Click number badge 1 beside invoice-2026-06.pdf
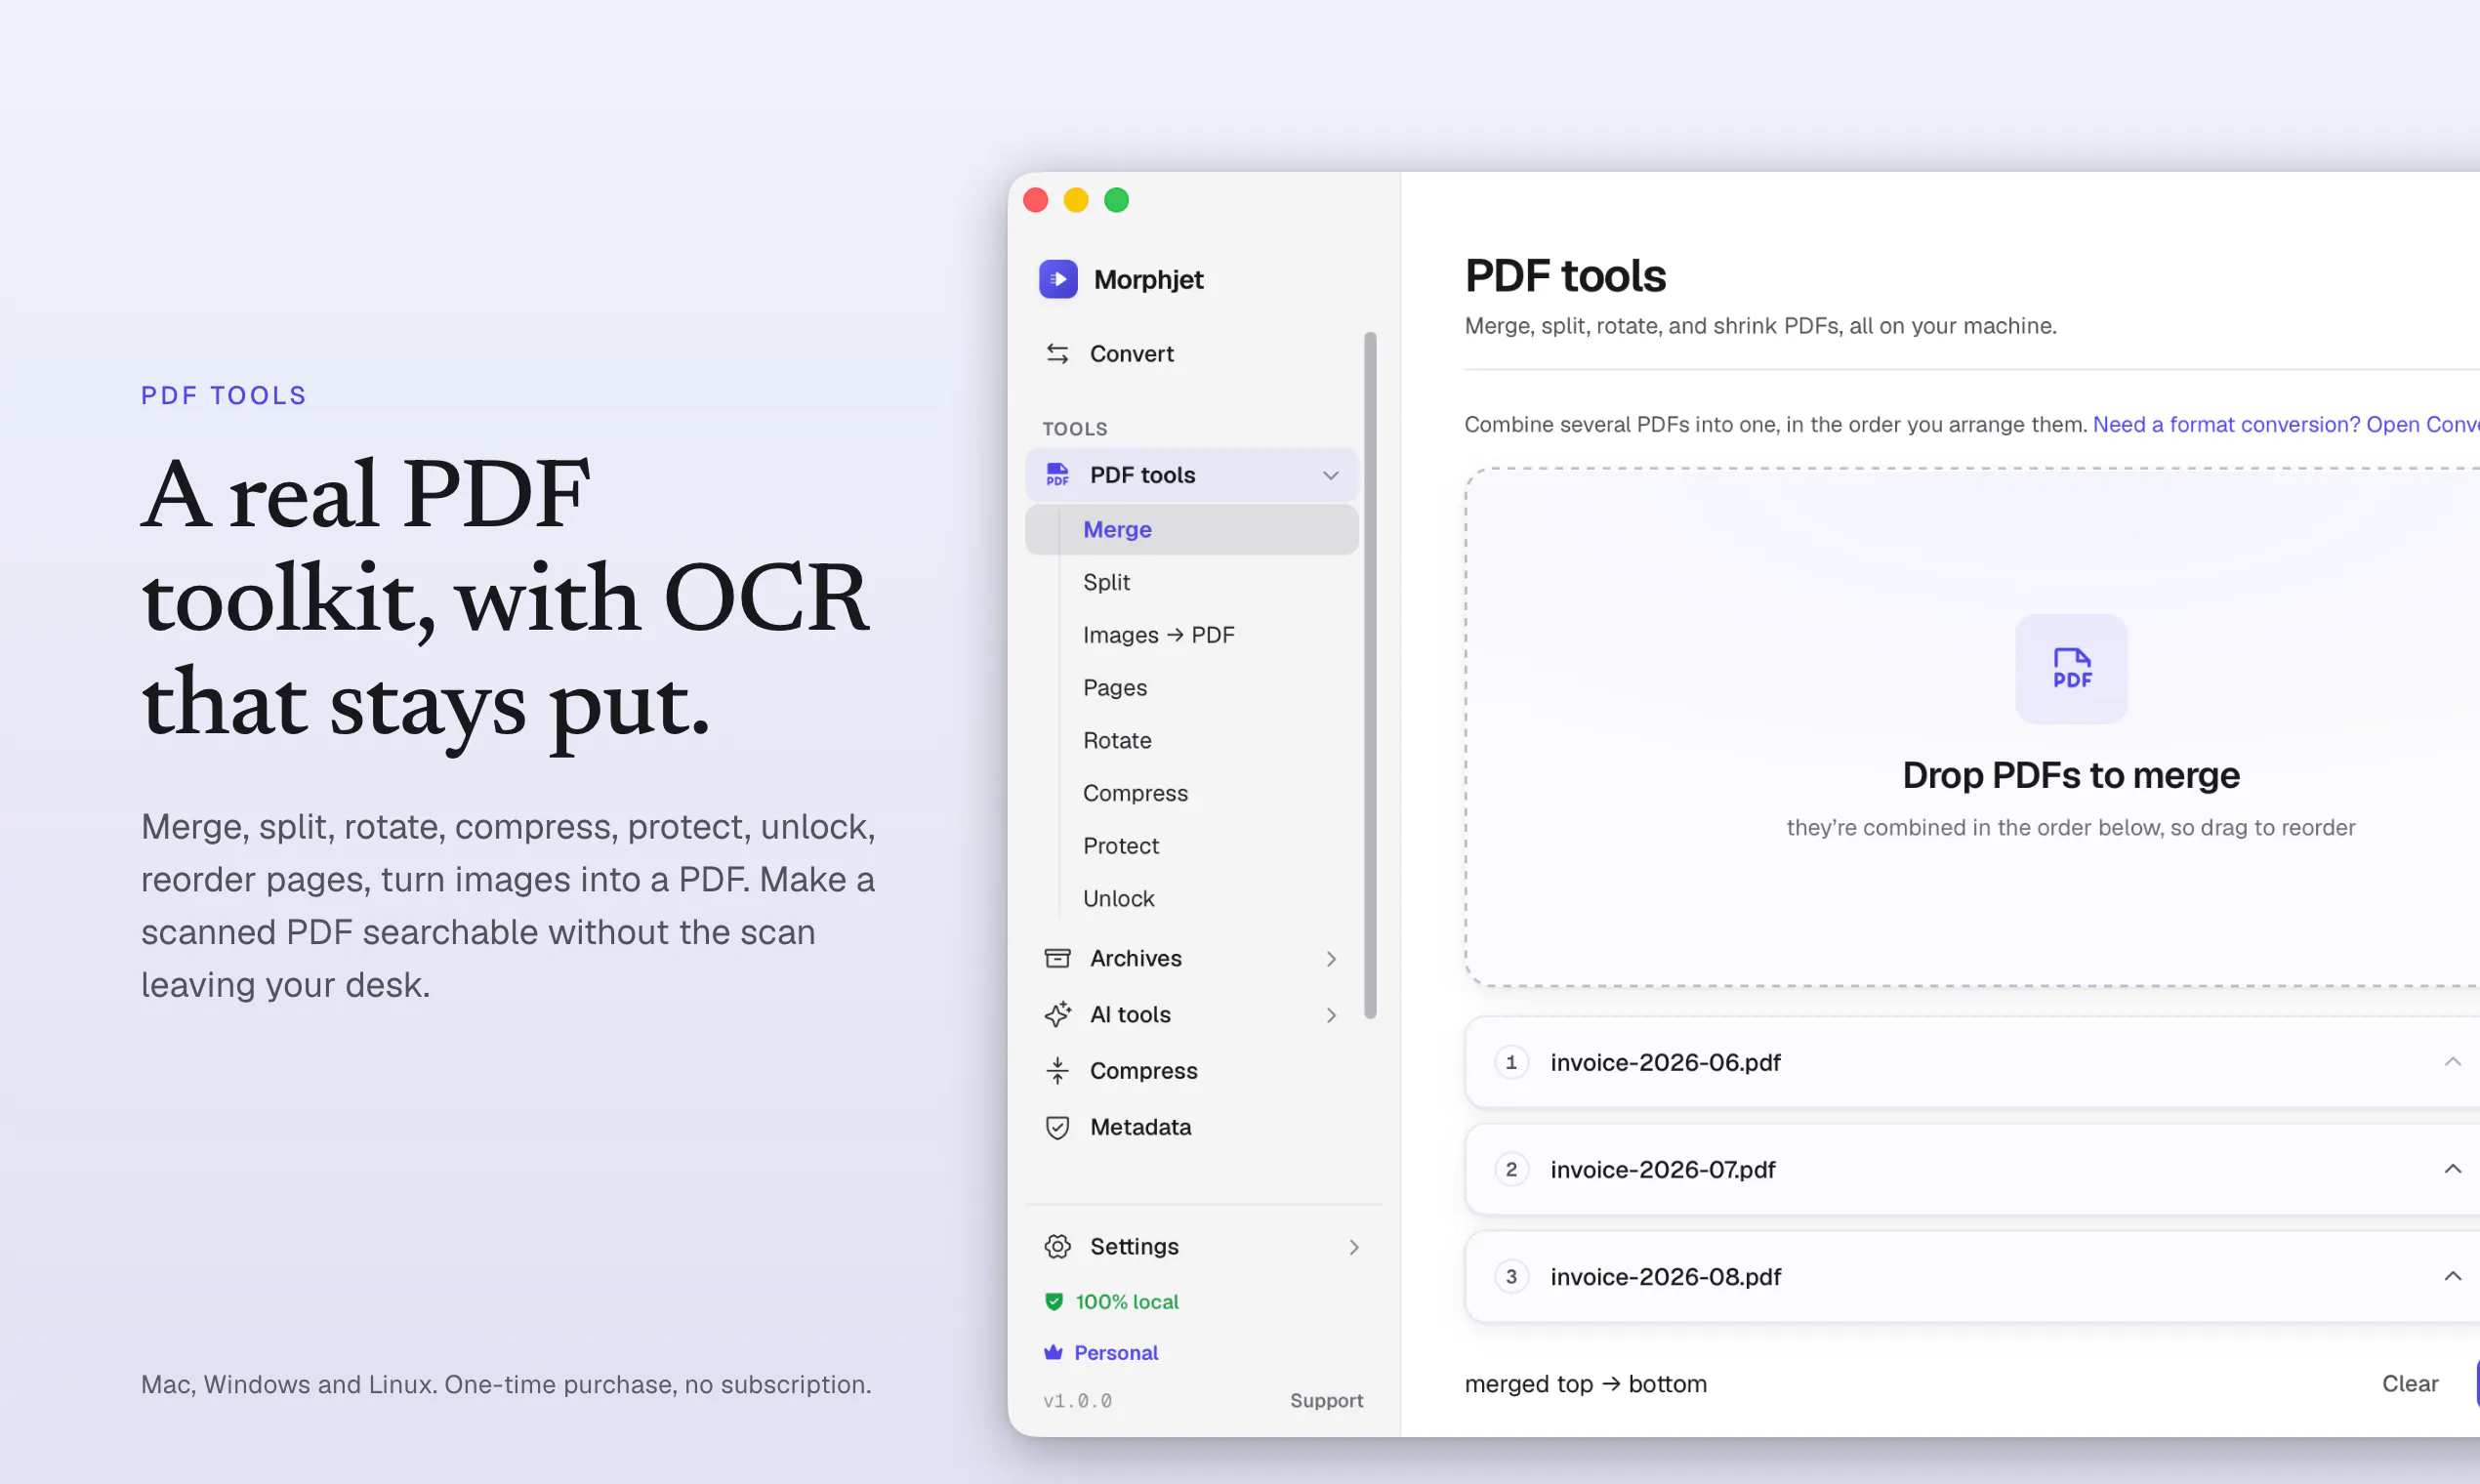This screenshot has width=2480, height=1484. [x=1511, y=1062]
